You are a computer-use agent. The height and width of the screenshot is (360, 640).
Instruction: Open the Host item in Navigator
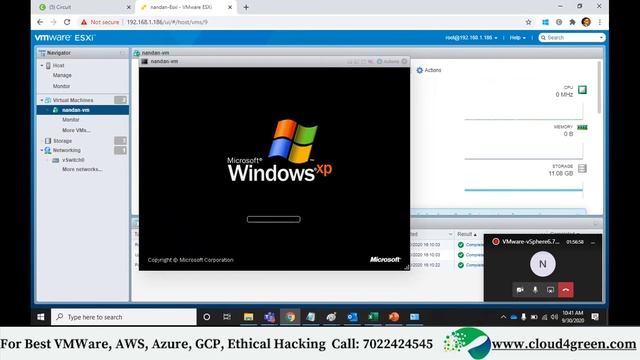click(x=58, y=65)
